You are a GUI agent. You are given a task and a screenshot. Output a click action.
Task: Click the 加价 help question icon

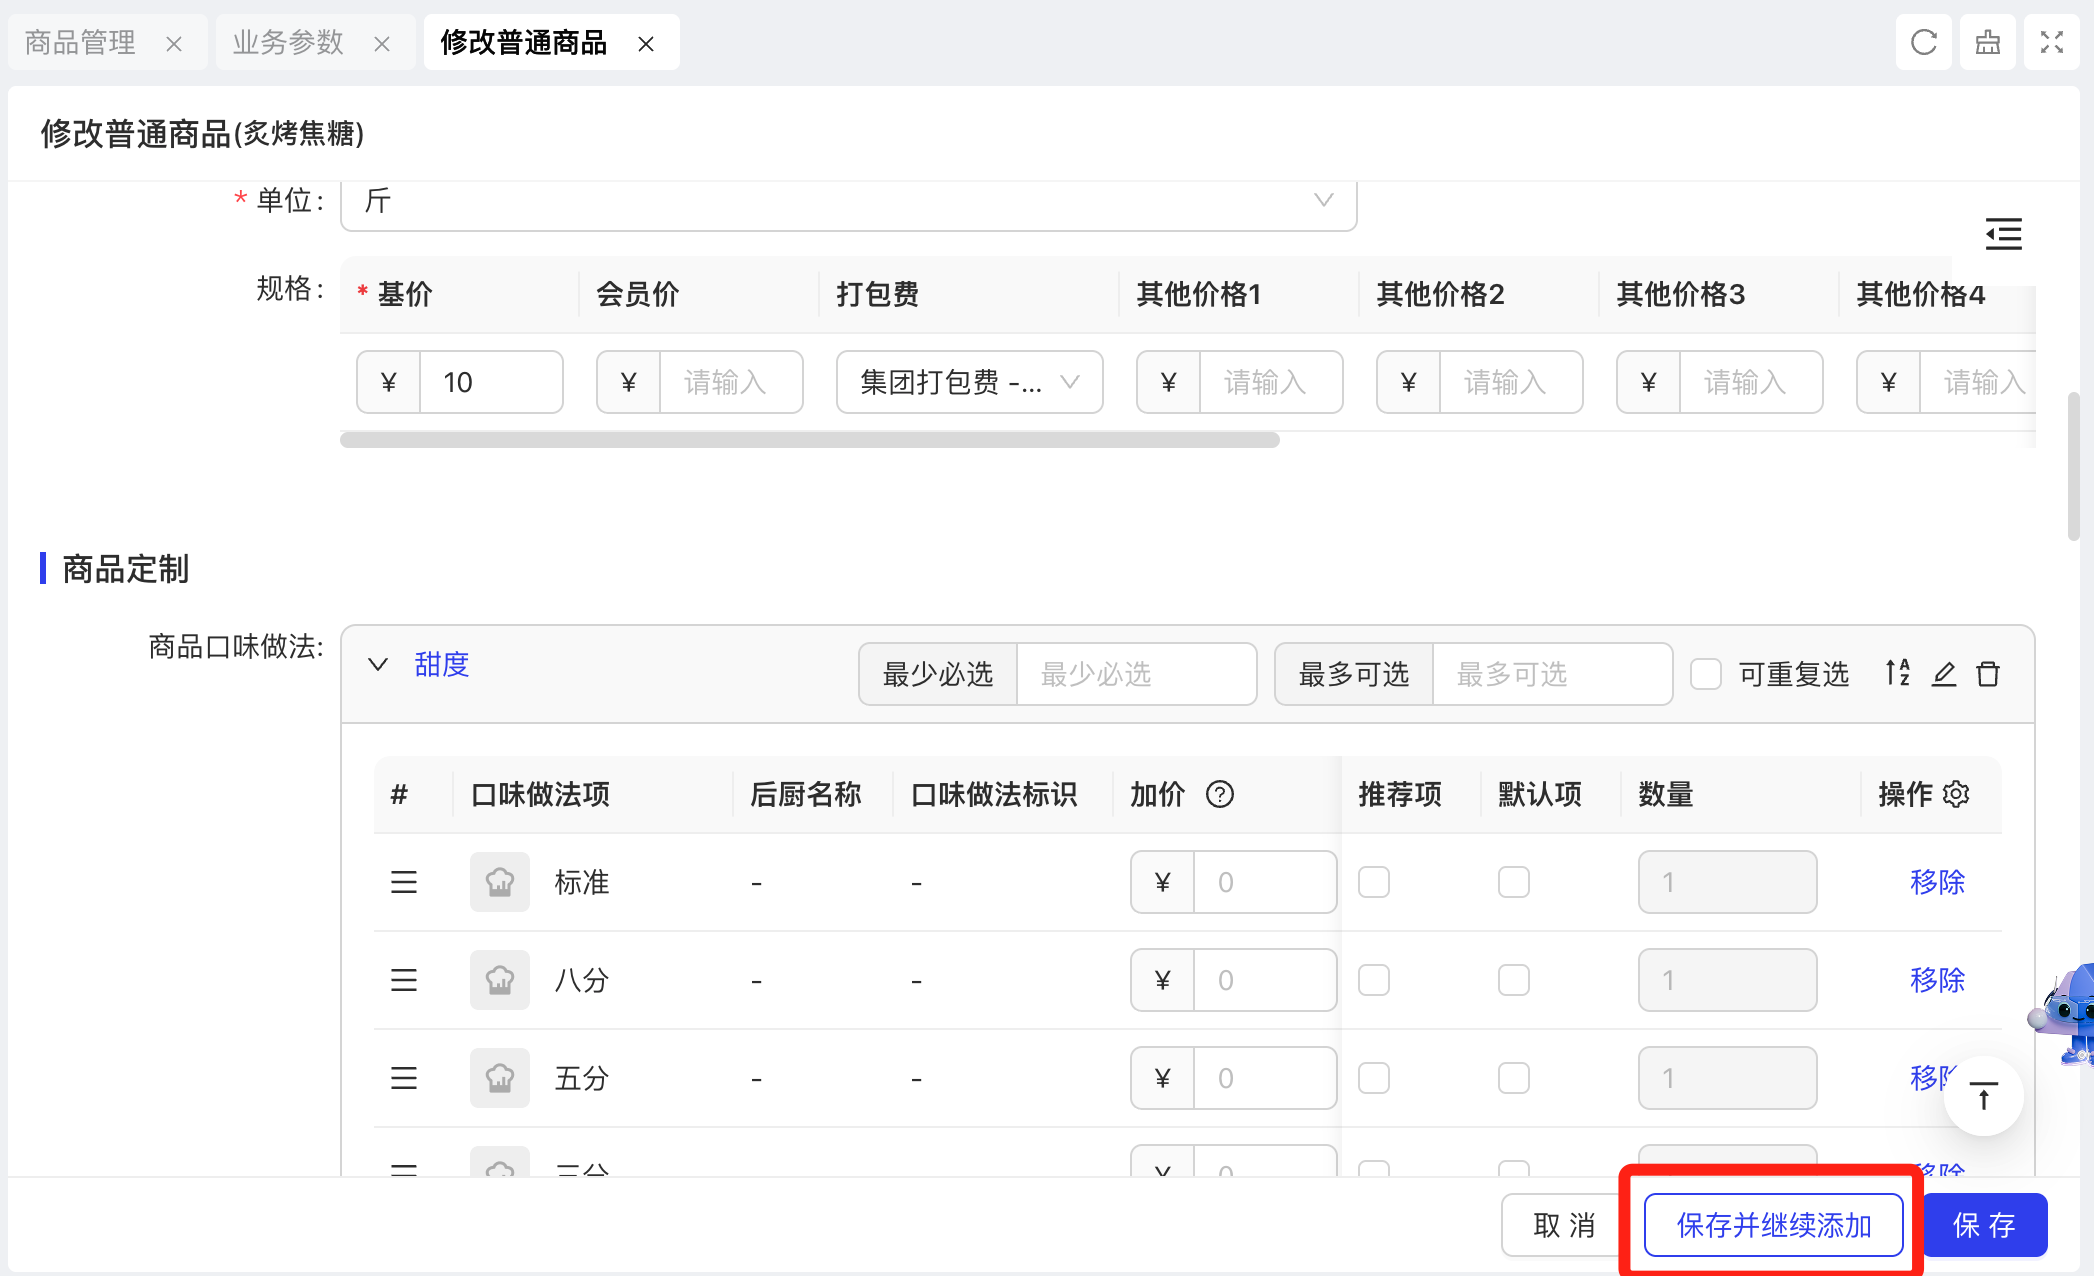(x=1219, y=794)
